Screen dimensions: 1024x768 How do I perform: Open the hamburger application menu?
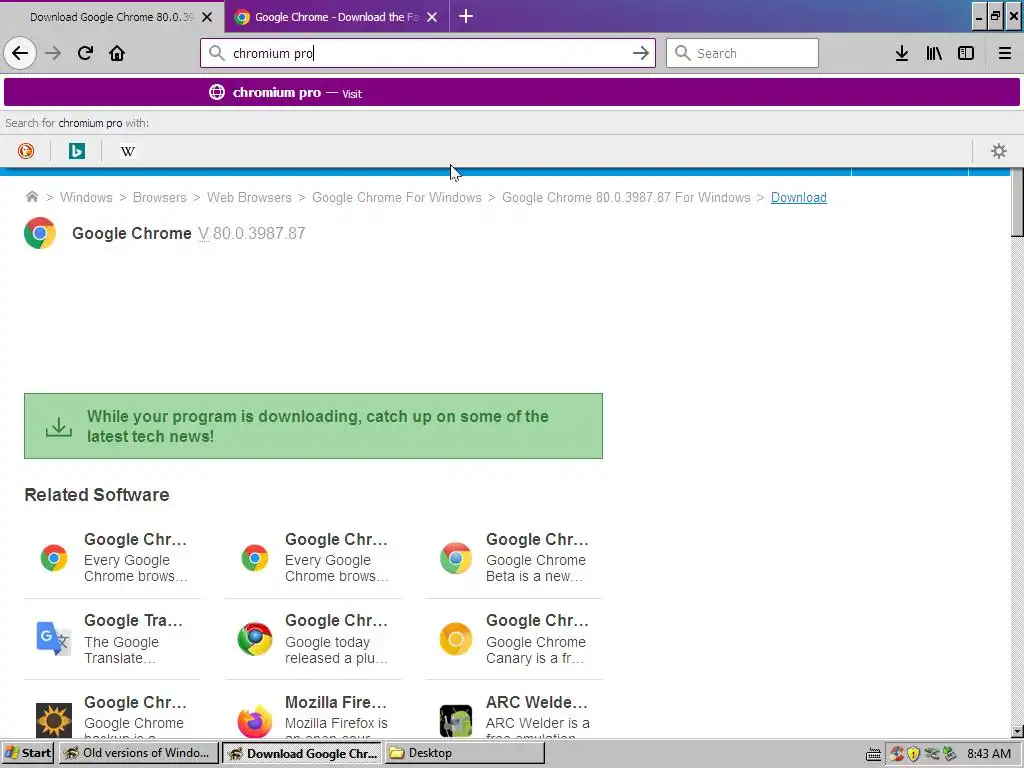click(x=1005, y=53)
